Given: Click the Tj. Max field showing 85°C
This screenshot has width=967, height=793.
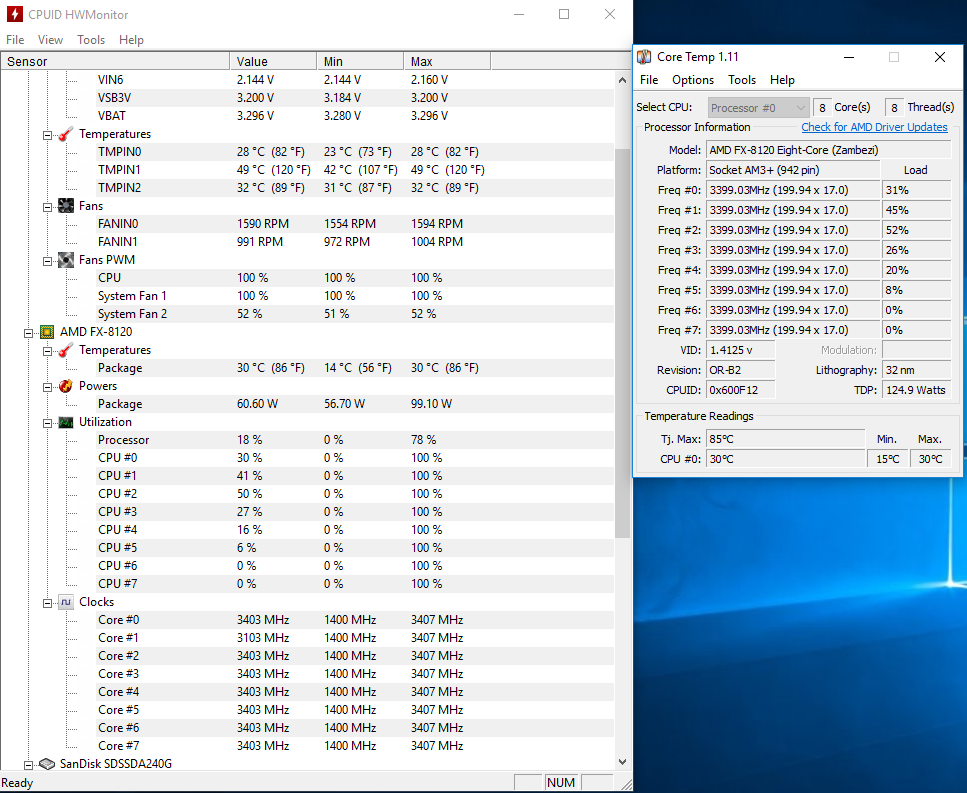Looking at the screenshot, I should click(785, 440).
